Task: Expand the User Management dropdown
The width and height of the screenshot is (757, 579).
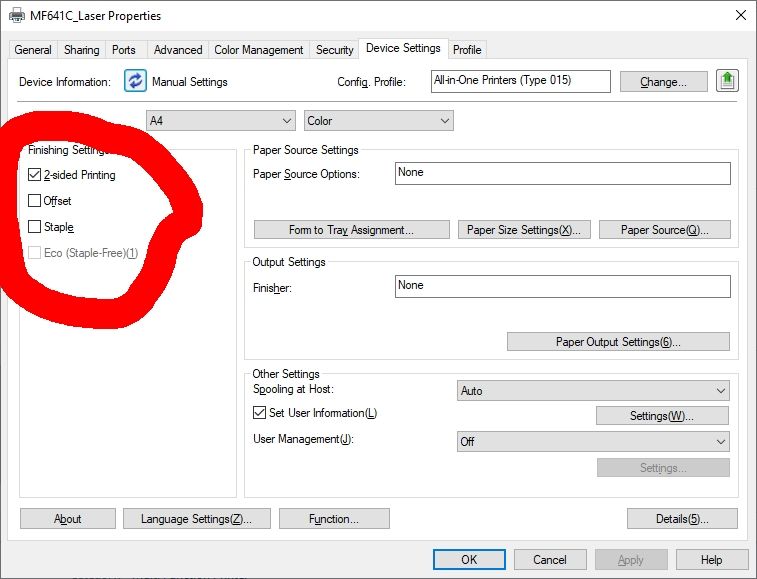Action: click(592, 441)
